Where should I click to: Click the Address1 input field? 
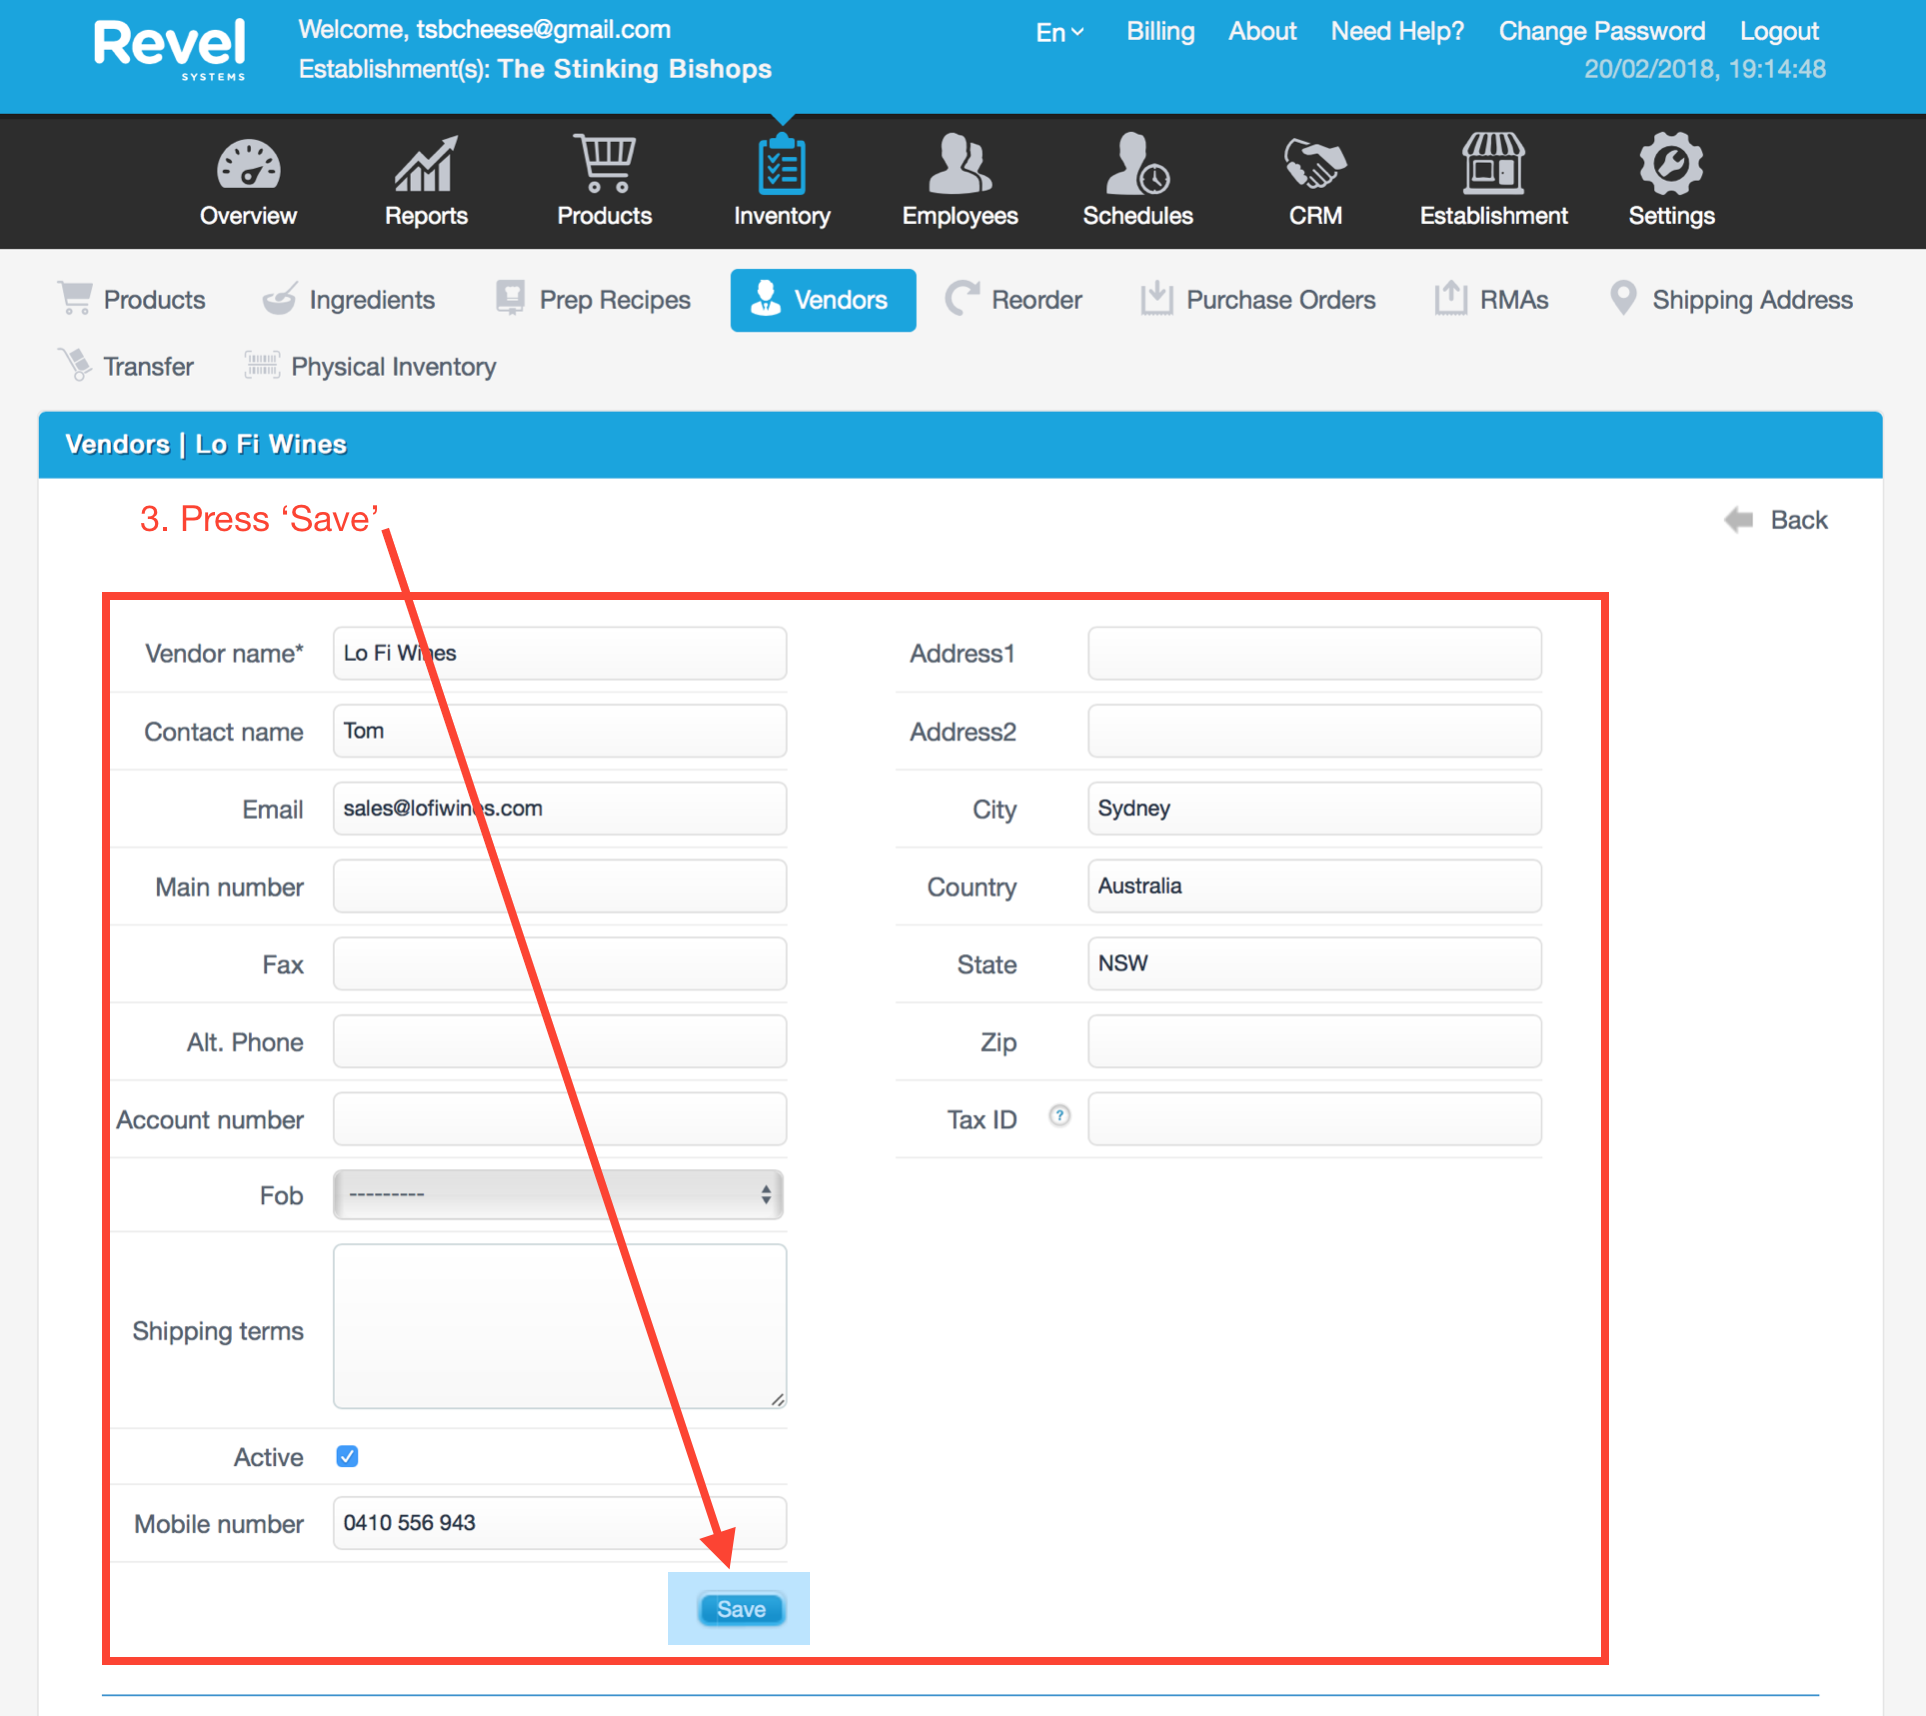tap(1314, 653)
